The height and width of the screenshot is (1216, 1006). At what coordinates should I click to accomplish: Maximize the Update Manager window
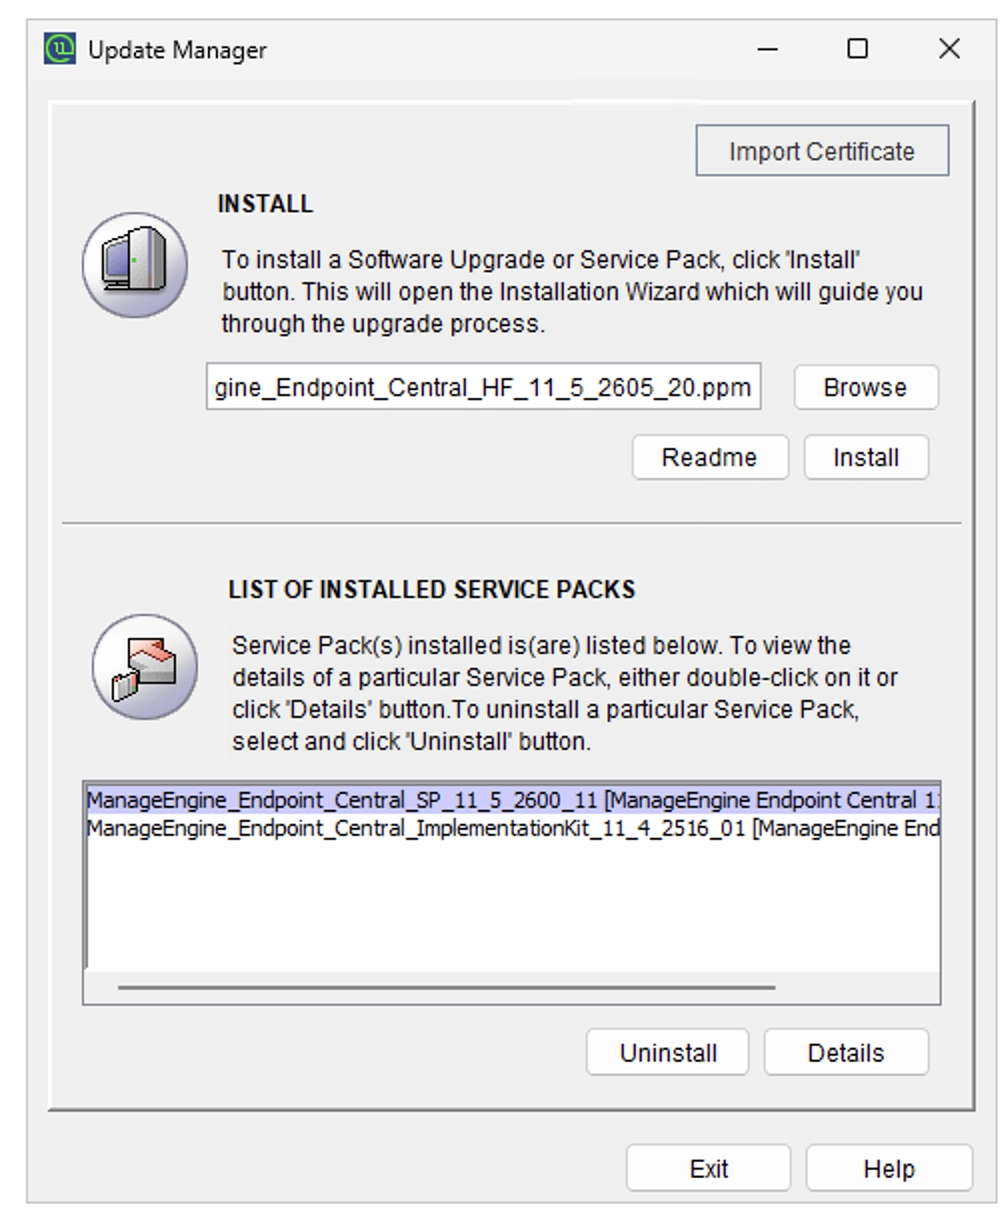click(x=858, y=49)
